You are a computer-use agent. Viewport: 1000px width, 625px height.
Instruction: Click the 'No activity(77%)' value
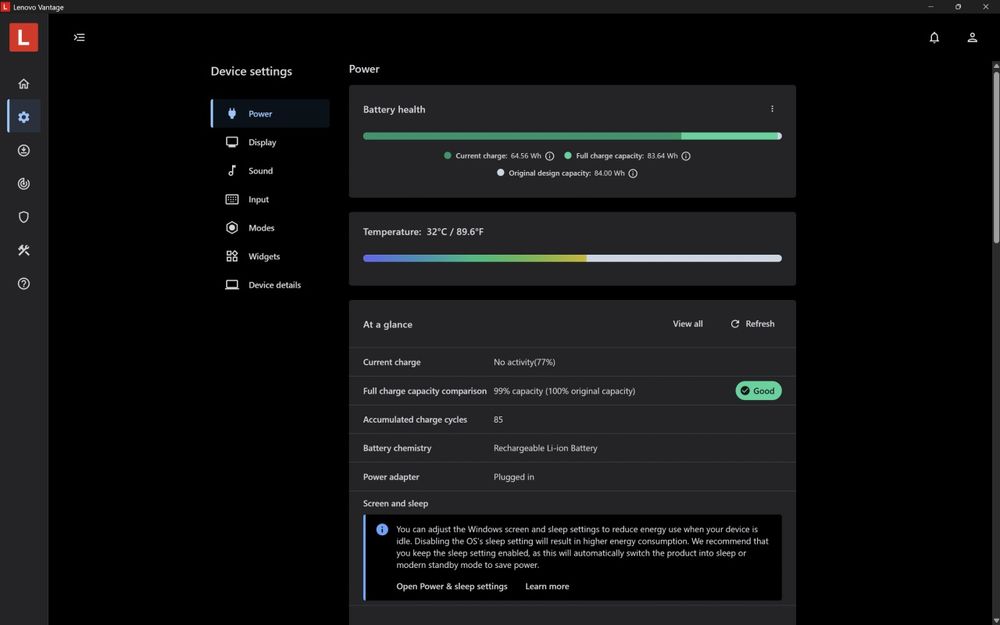[x=524, y=362]
